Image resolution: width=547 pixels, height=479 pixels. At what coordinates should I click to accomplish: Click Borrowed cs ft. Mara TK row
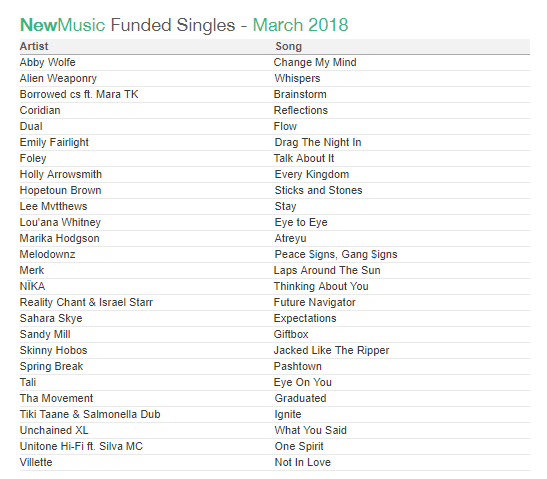pos(275,95)
